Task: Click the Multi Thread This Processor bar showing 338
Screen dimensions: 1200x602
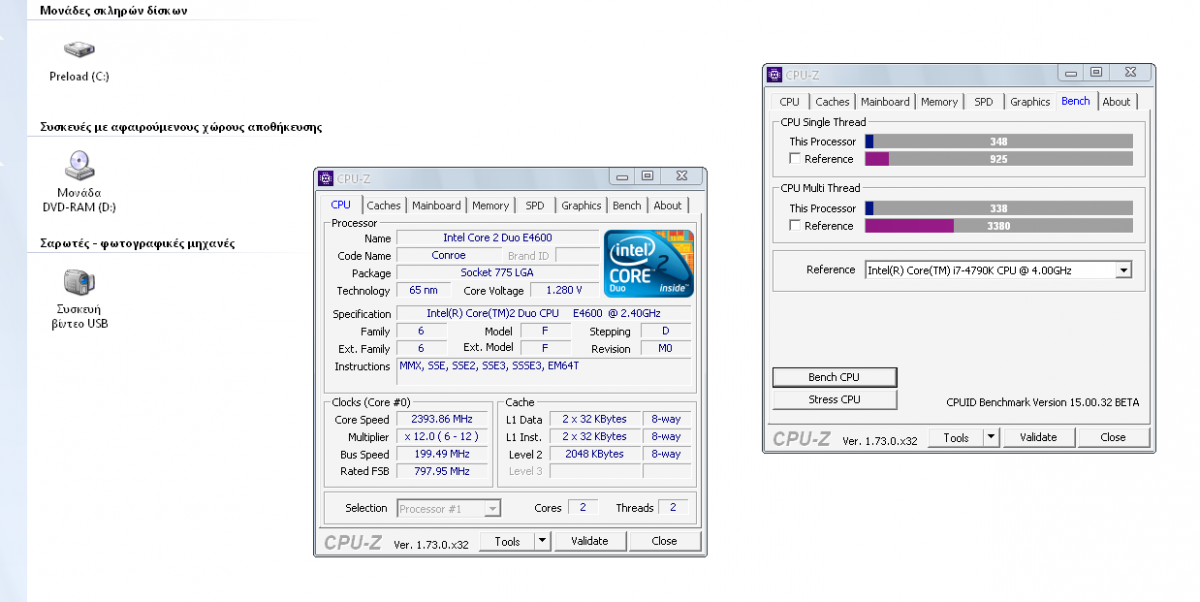Action: [999, 209]
